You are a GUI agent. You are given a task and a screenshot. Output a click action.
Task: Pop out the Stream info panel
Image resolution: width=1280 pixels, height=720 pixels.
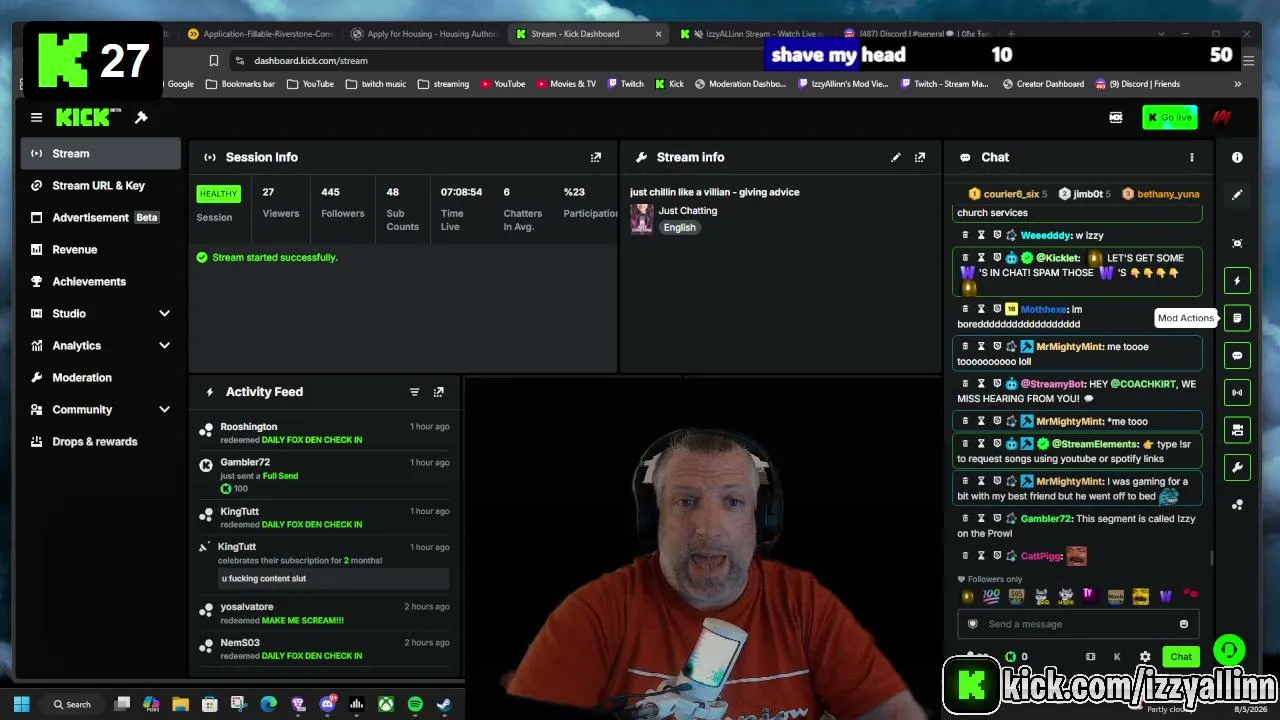tap(920, 157)
